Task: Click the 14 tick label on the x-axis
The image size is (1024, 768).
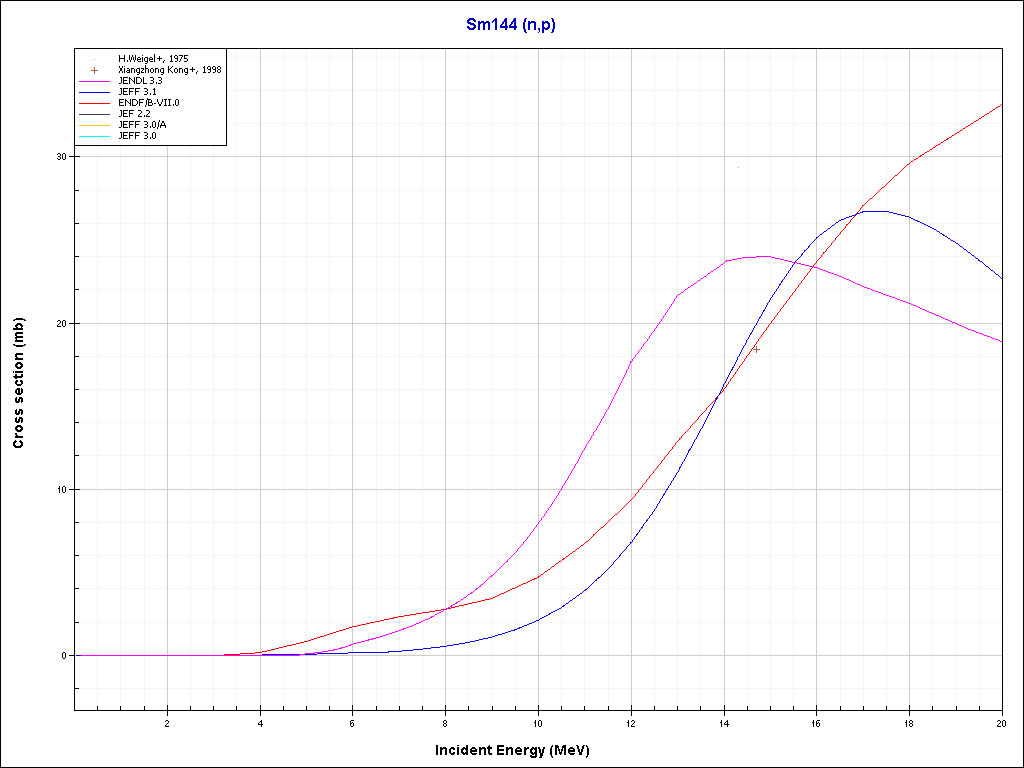Action: [723, 723]
